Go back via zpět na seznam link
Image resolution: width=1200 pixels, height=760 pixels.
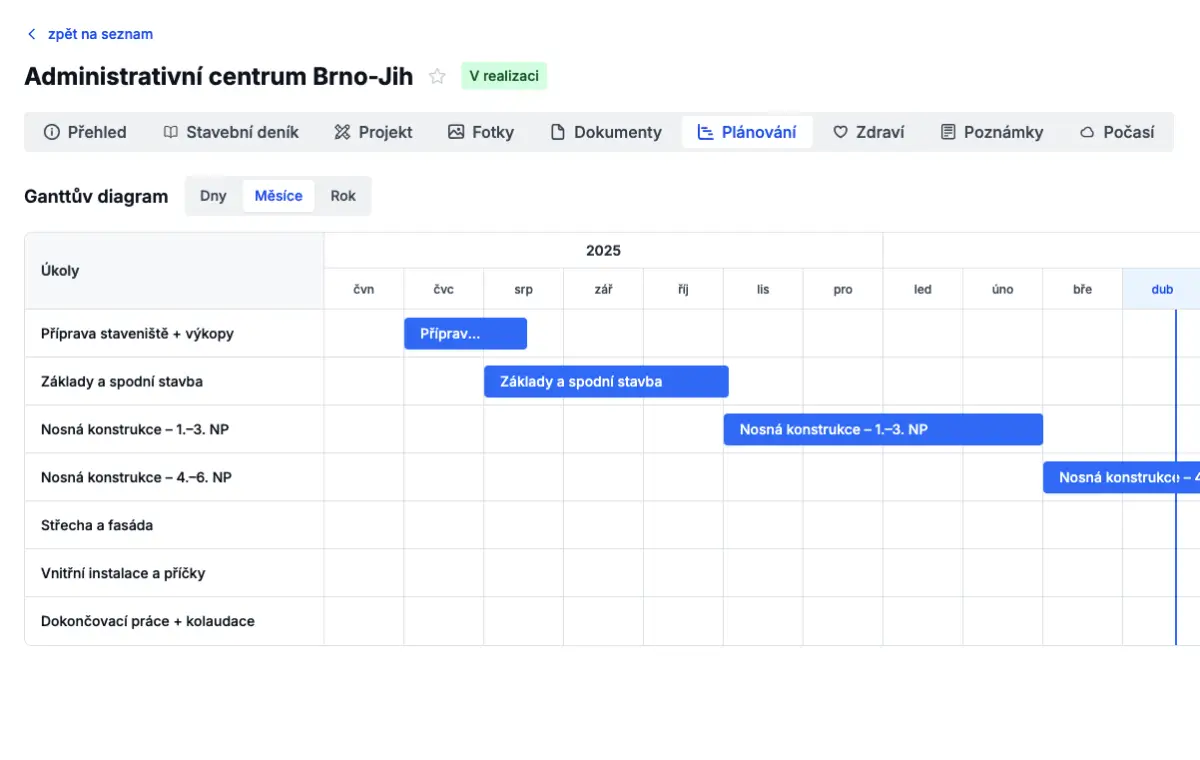click(100, 34)
